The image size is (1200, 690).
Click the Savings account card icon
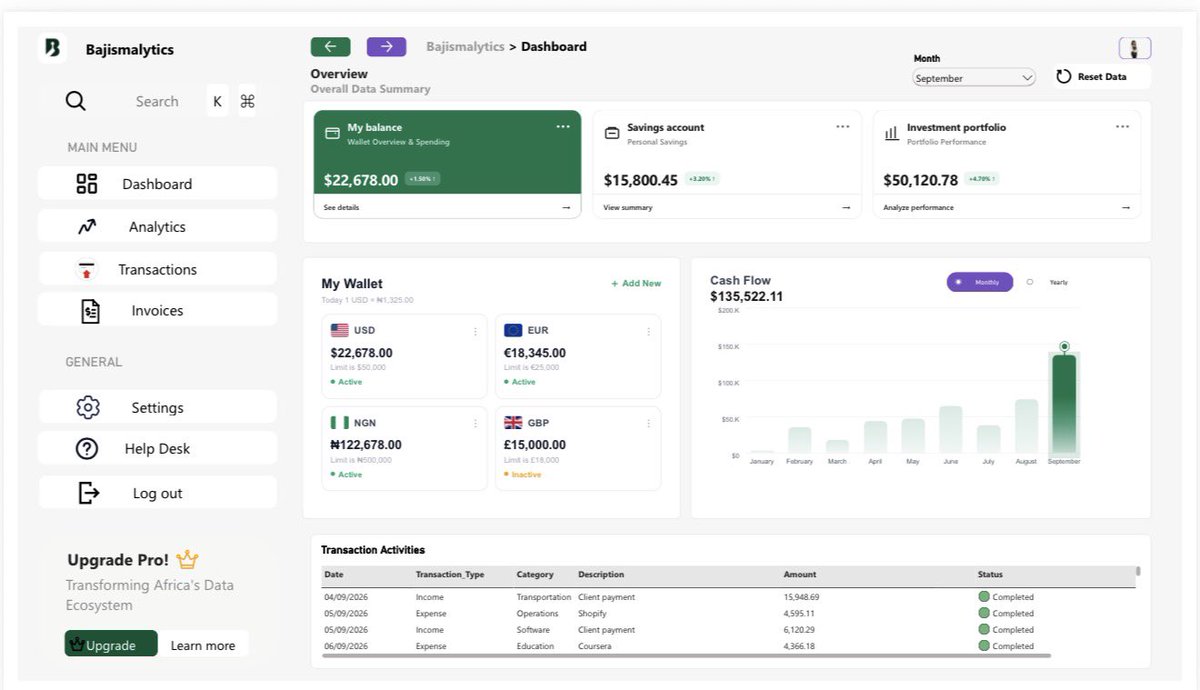coord(612,133)
